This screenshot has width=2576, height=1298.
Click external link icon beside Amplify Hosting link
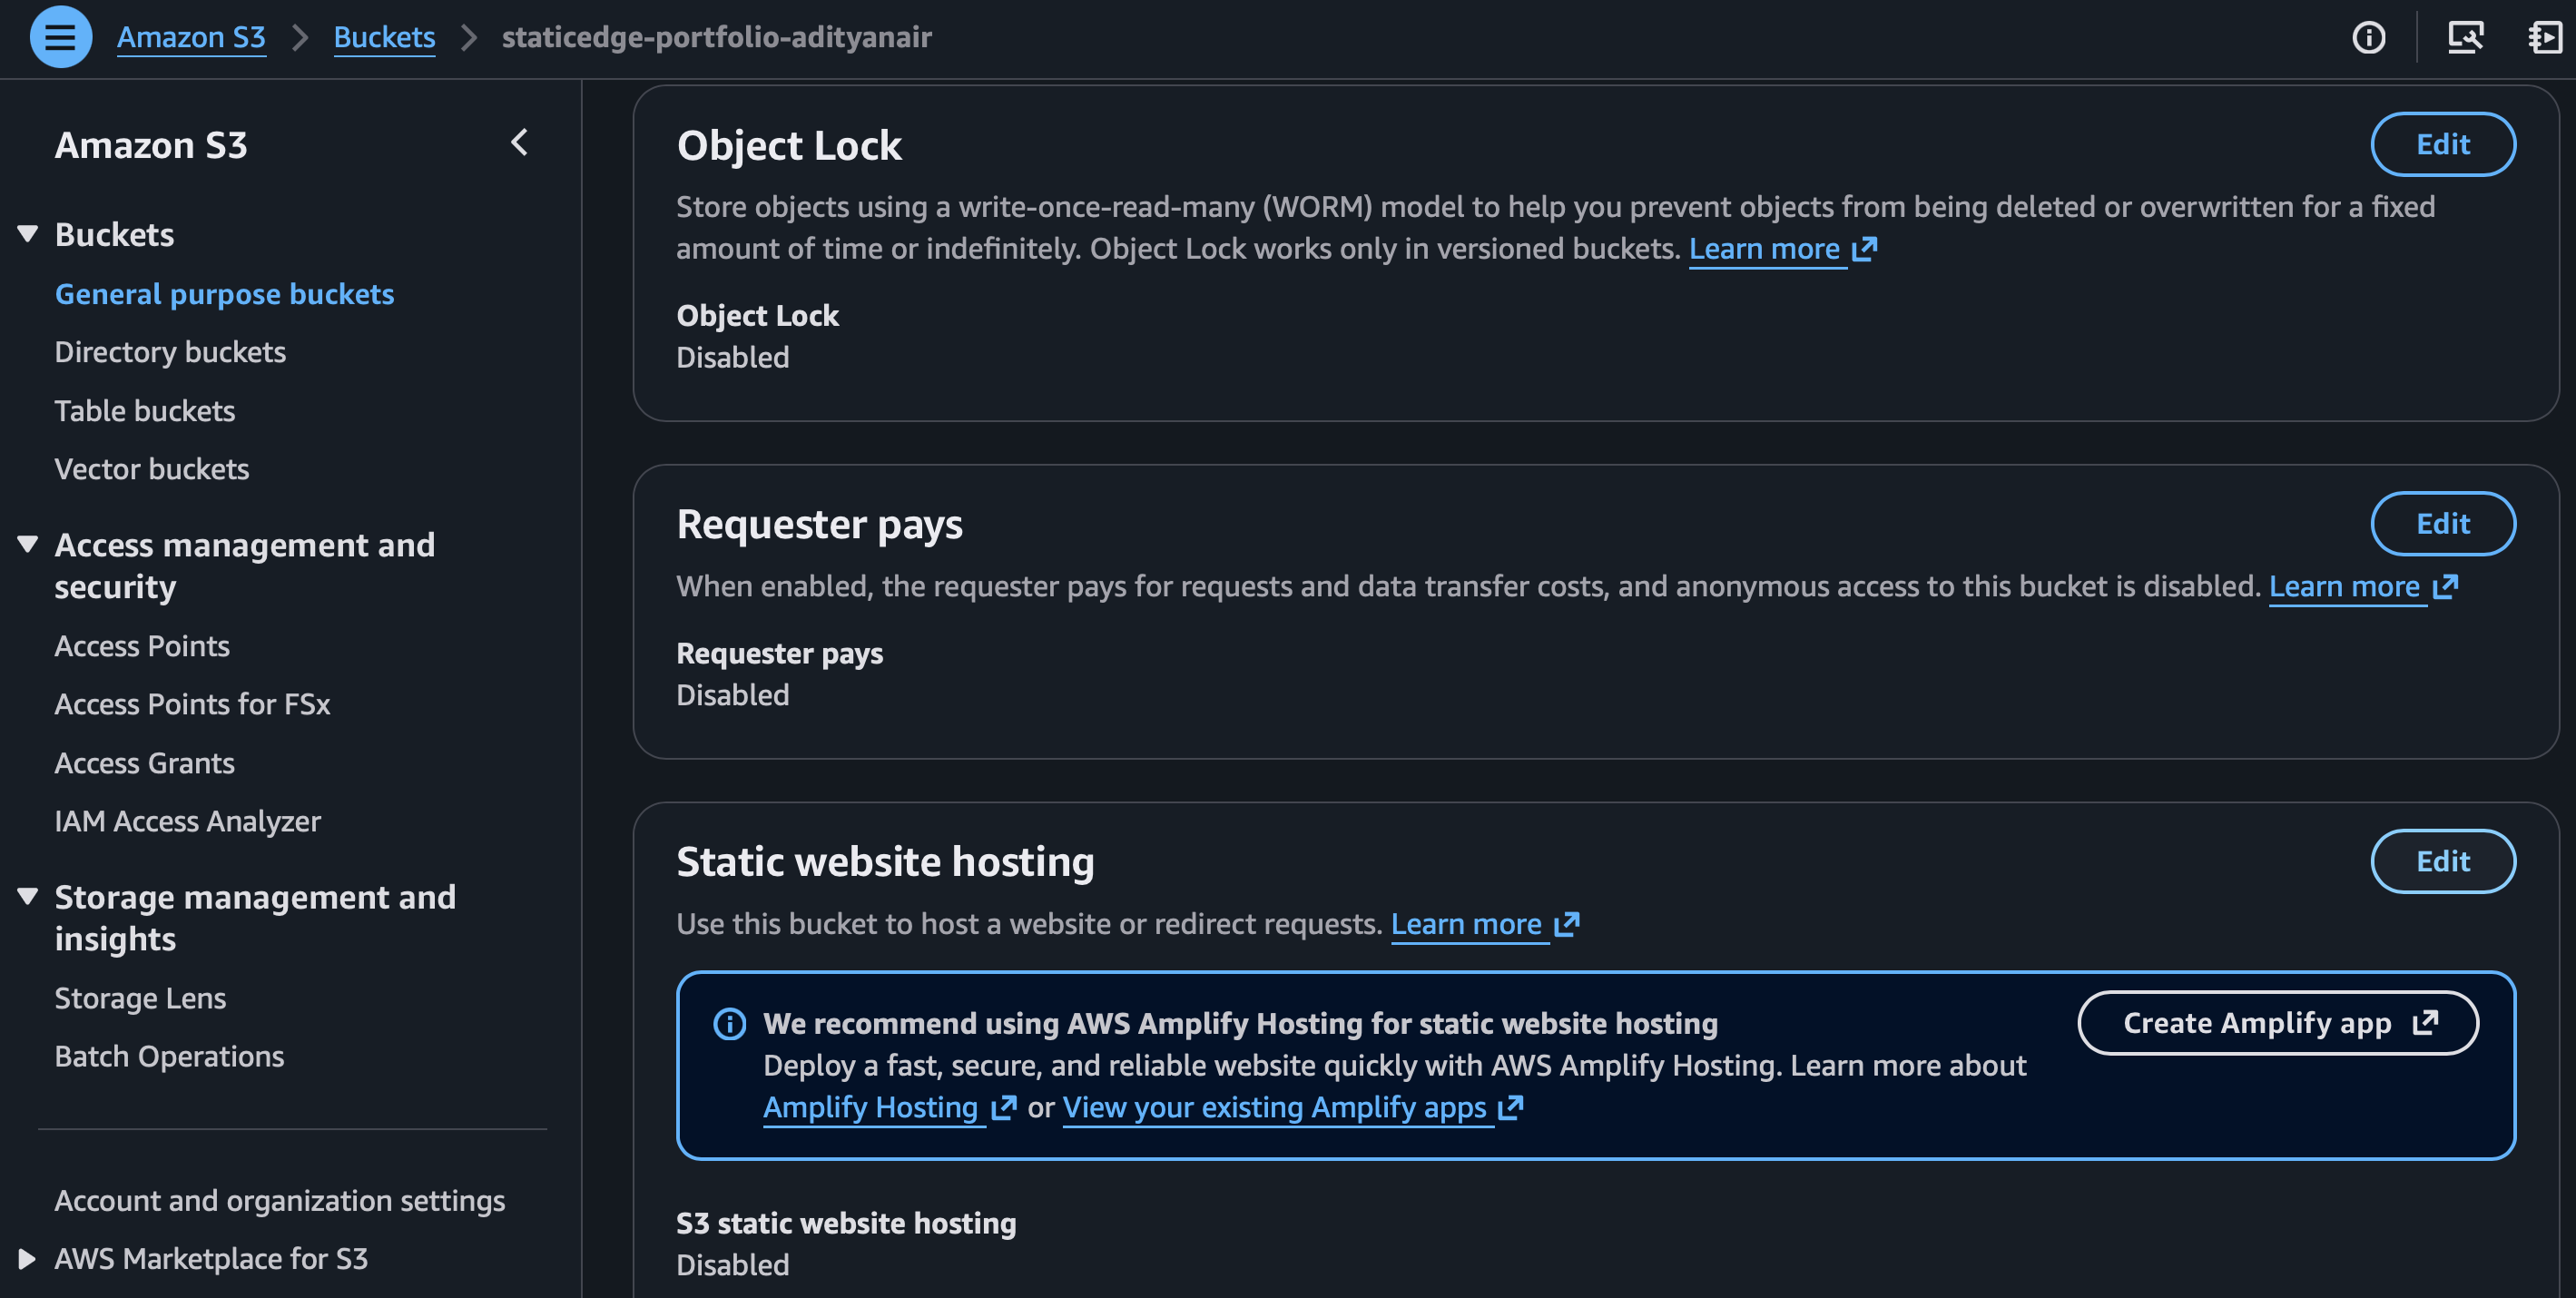point(1003,1108)
